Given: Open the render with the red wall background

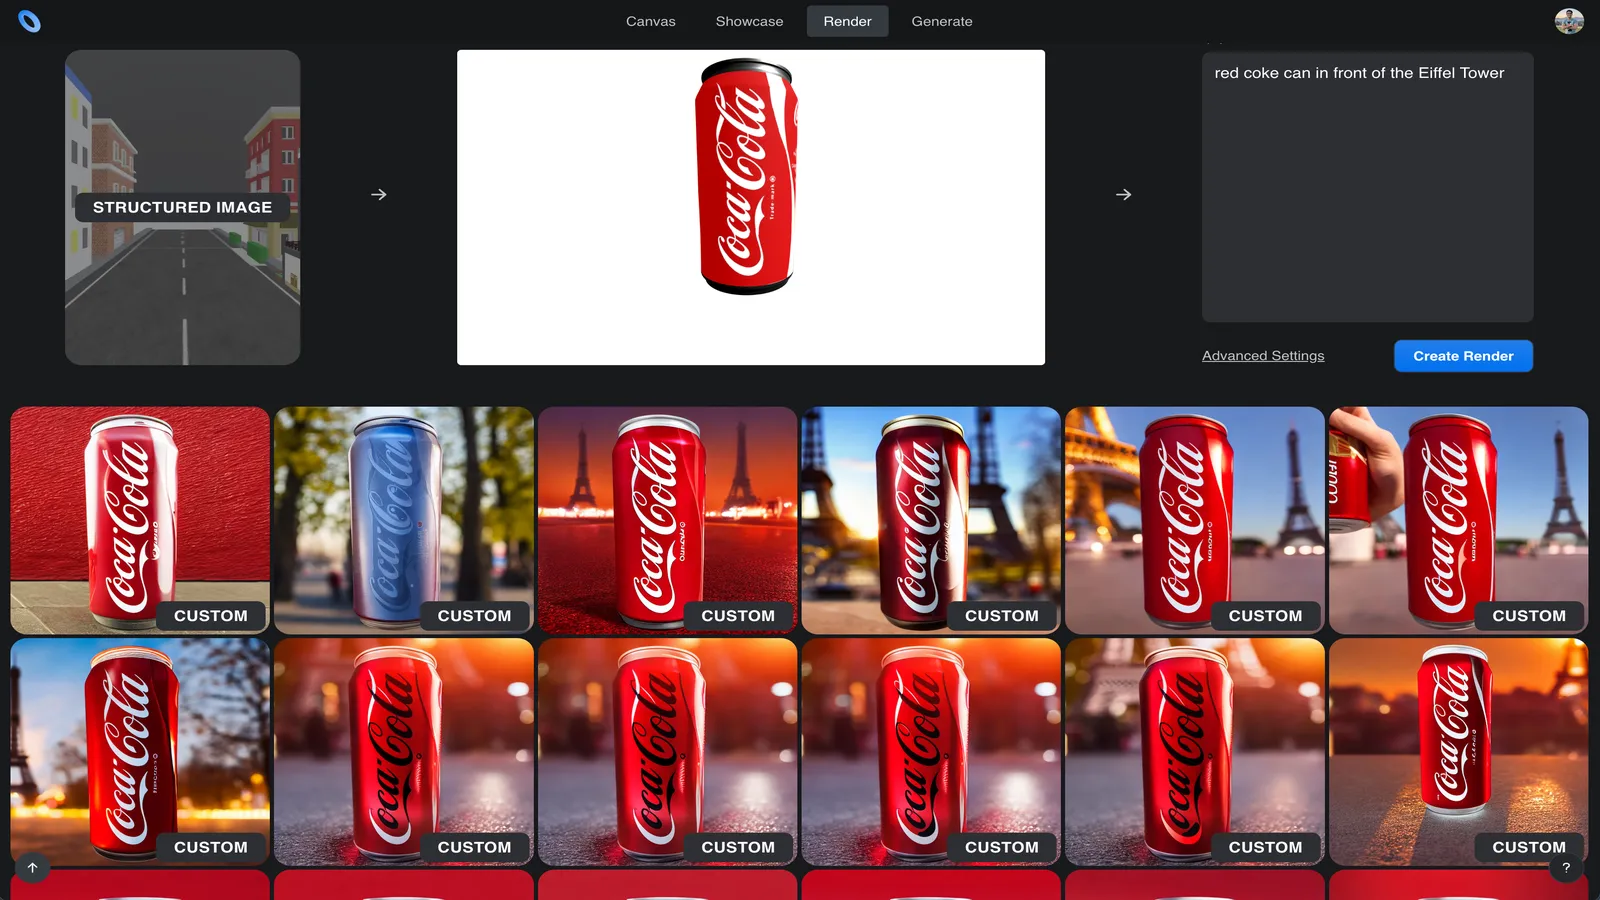Looking at the screenshot, I should (x=140, y=520).
